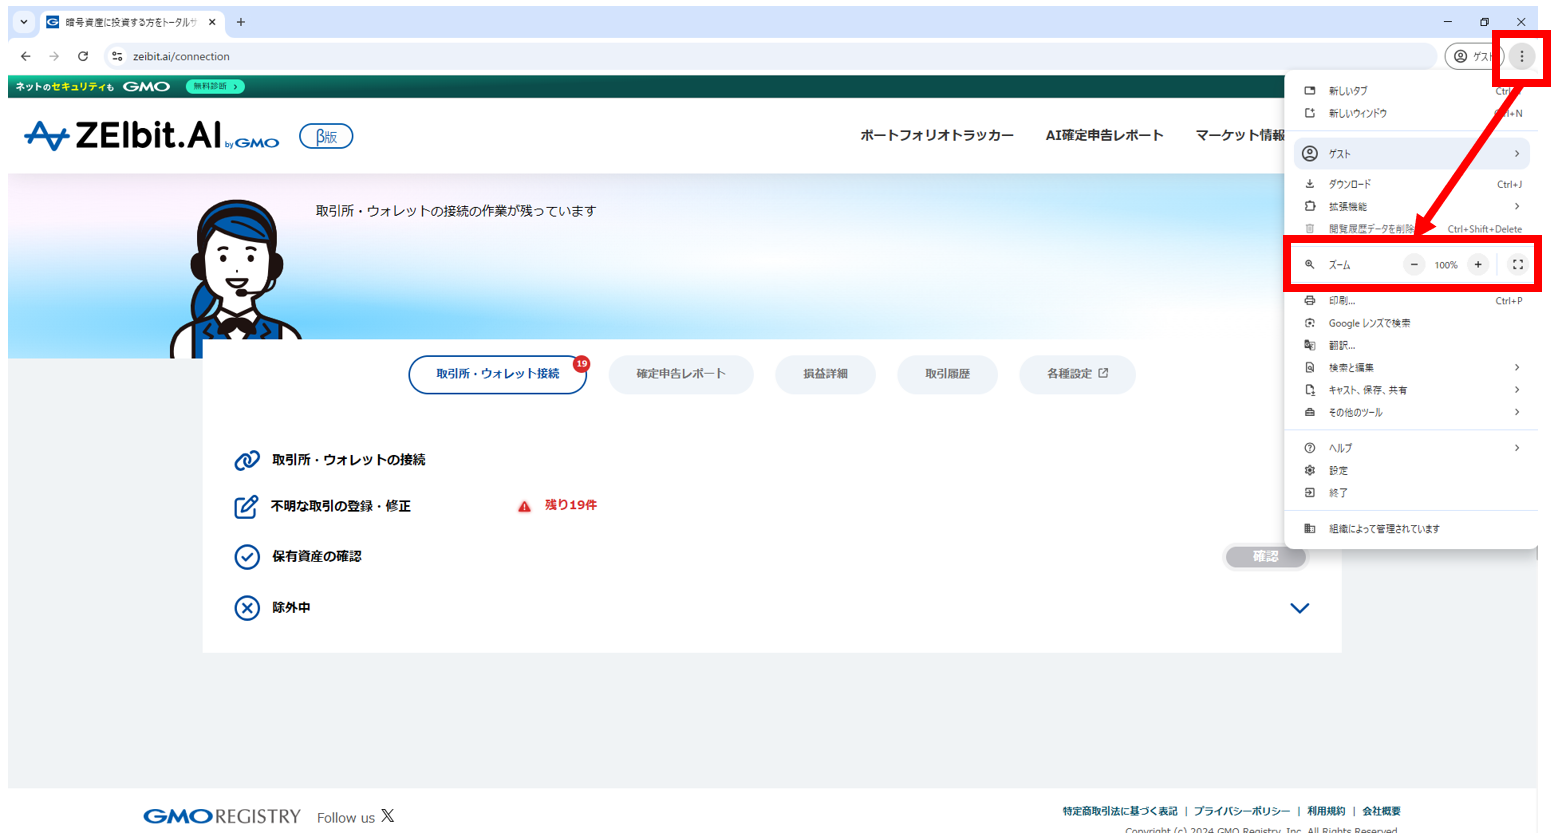Viewport: 1554px width, 840px height.
Task: Open ポートフォリオトラッカー in the header
Action: [937, 135]
